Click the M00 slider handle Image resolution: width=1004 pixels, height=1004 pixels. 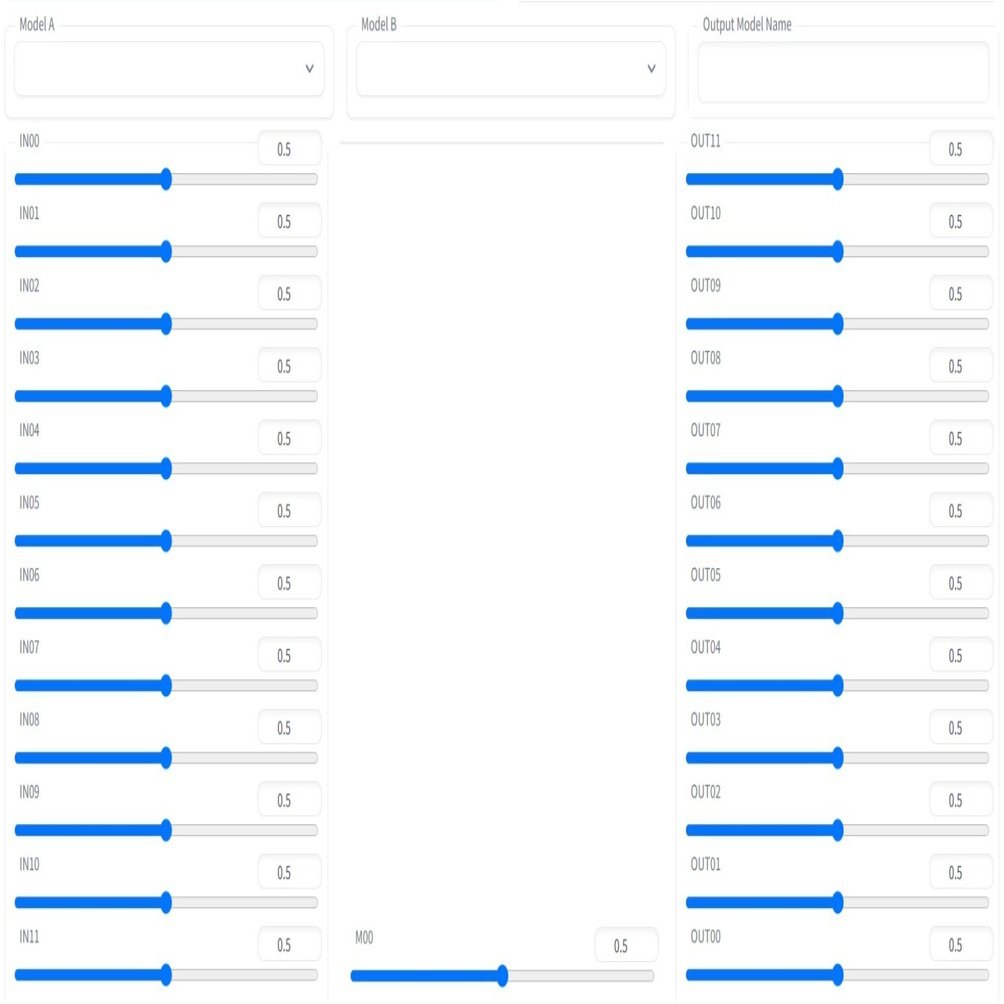502,975
